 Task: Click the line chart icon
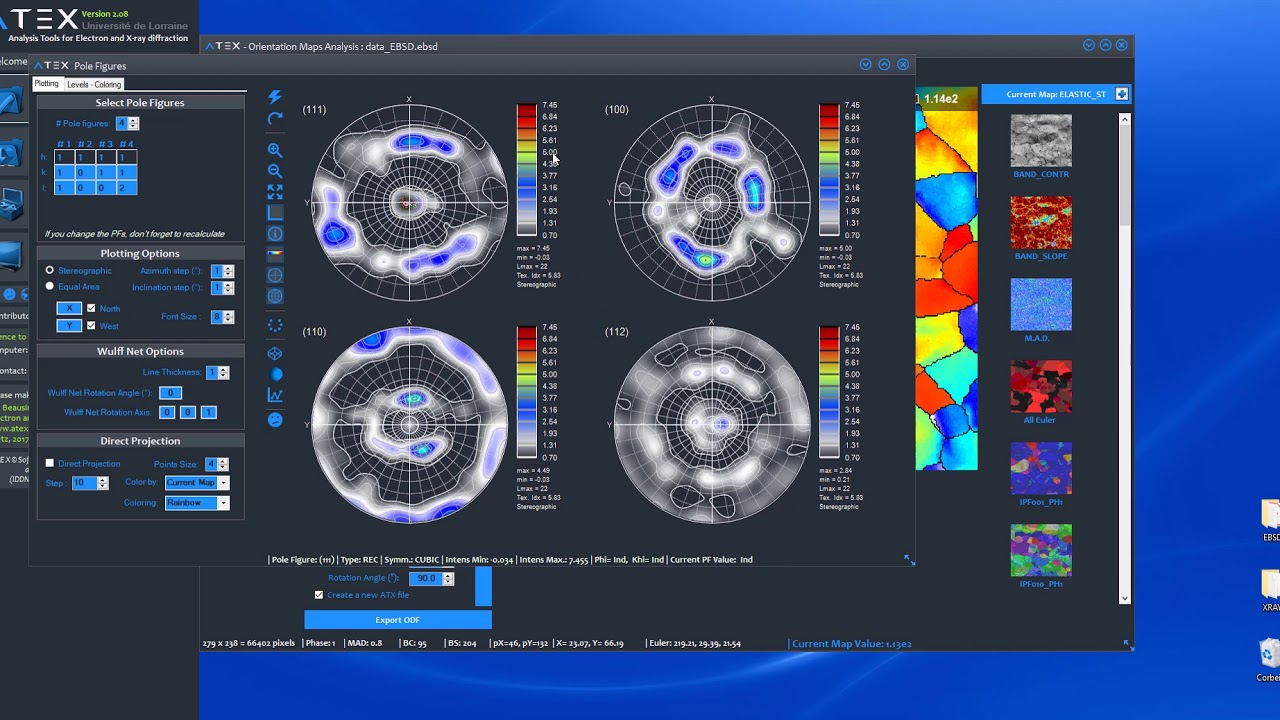275,396
